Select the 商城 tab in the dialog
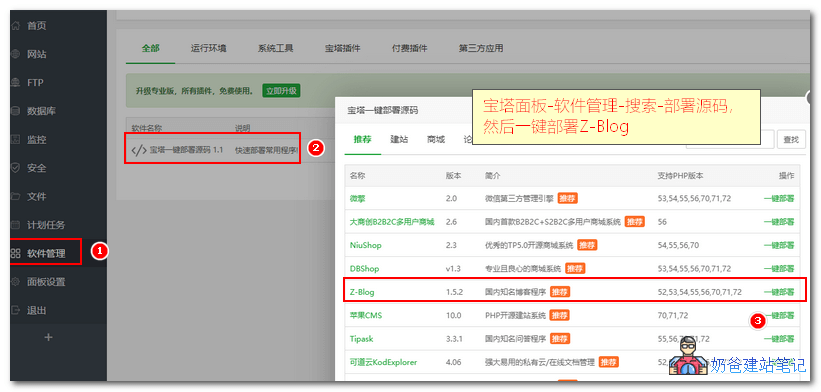 436,140
